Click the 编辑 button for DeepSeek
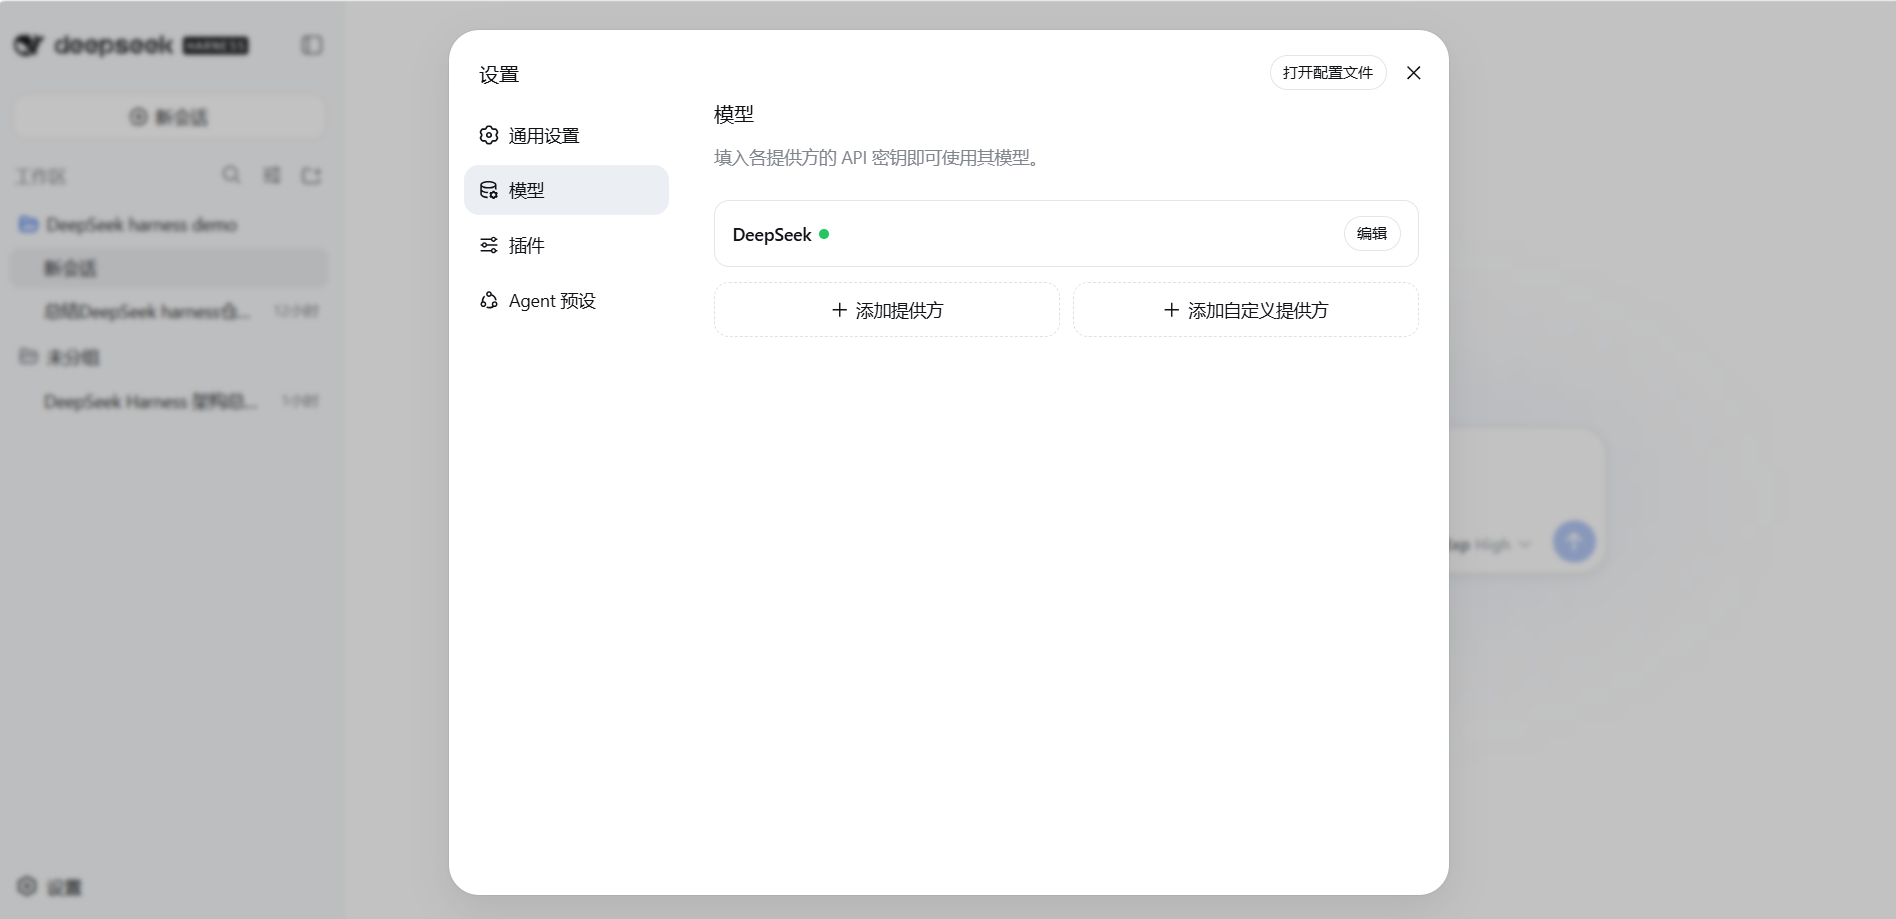The image size is (1896, 919). click(x=1372, y=234)
